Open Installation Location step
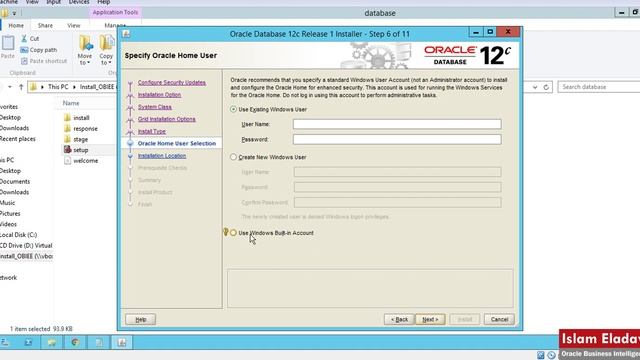Image resolution: width=640 pixels, height=360 pixels. click(162, 156)
